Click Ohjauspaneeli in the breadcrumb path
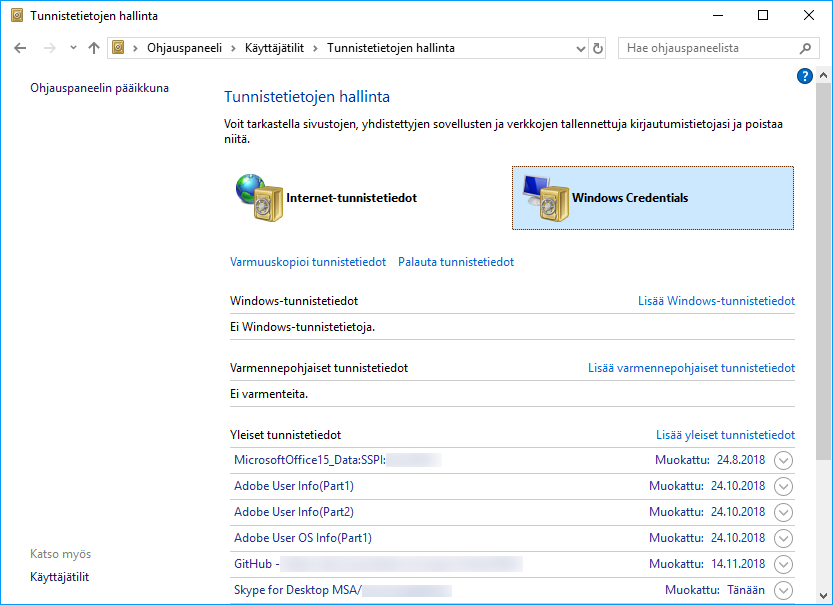Screen dimensions: 833x605 point(184,48)
